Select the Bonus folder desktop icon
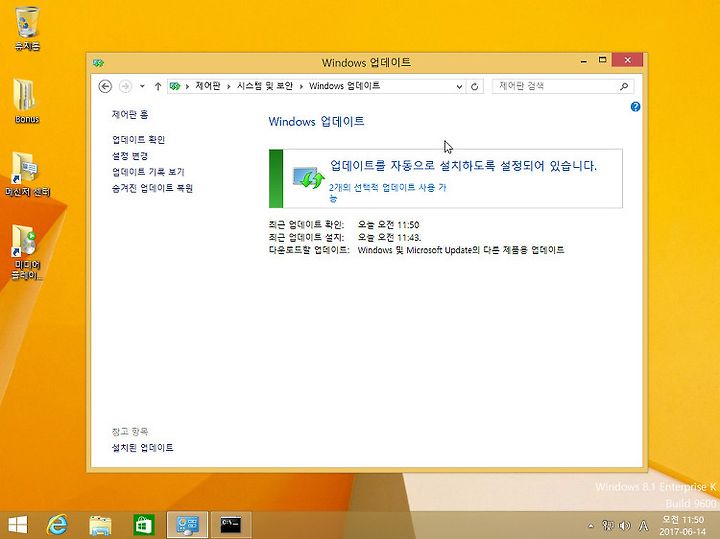 point(27,101)
